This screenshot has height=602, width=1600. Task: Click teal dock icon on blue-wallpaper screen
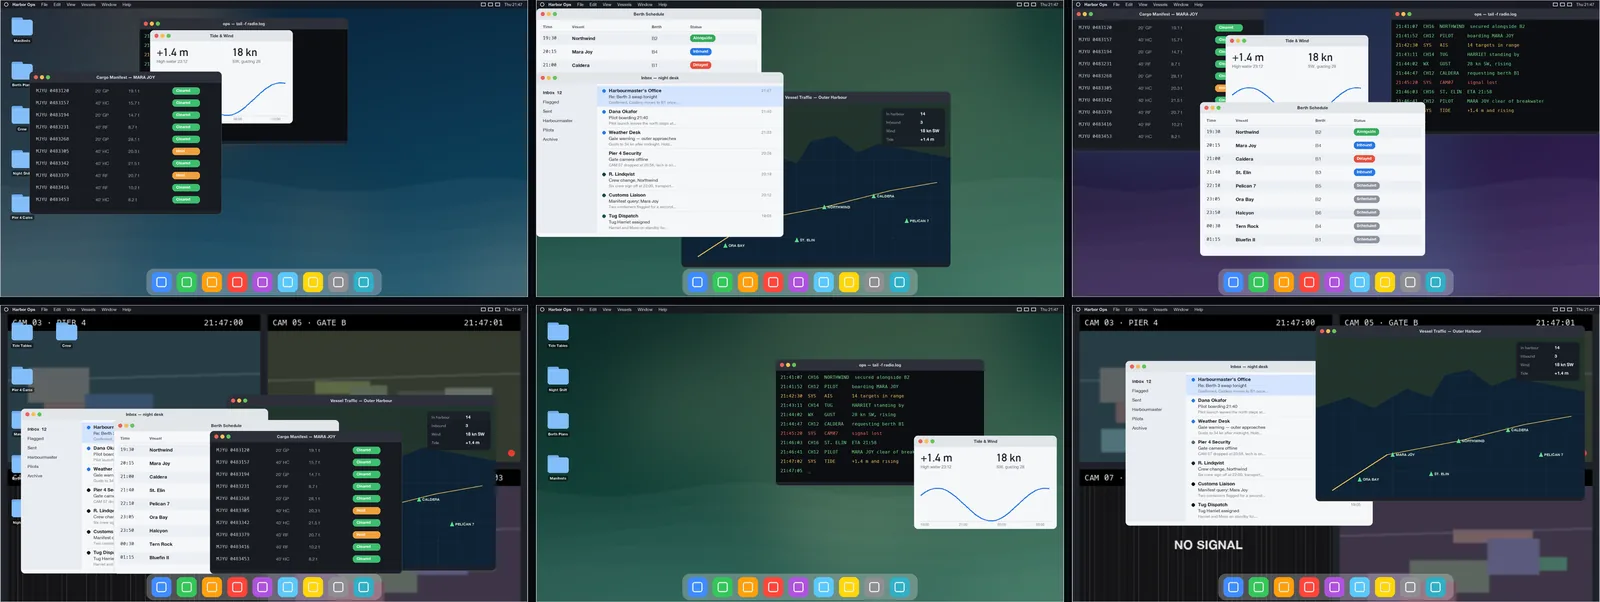[x=363, y=282]
